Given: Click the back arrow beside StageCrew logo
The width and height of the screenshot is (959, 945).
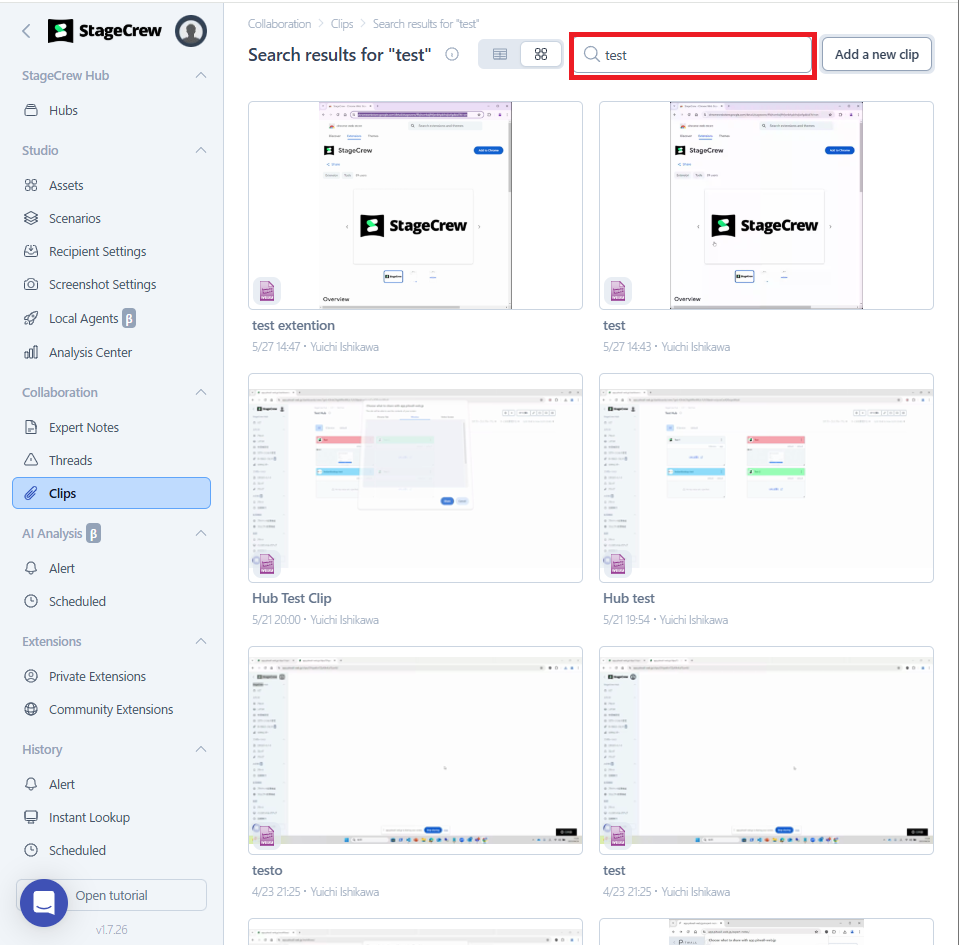Looking at the screenshot, I should (x=27, y=32).
